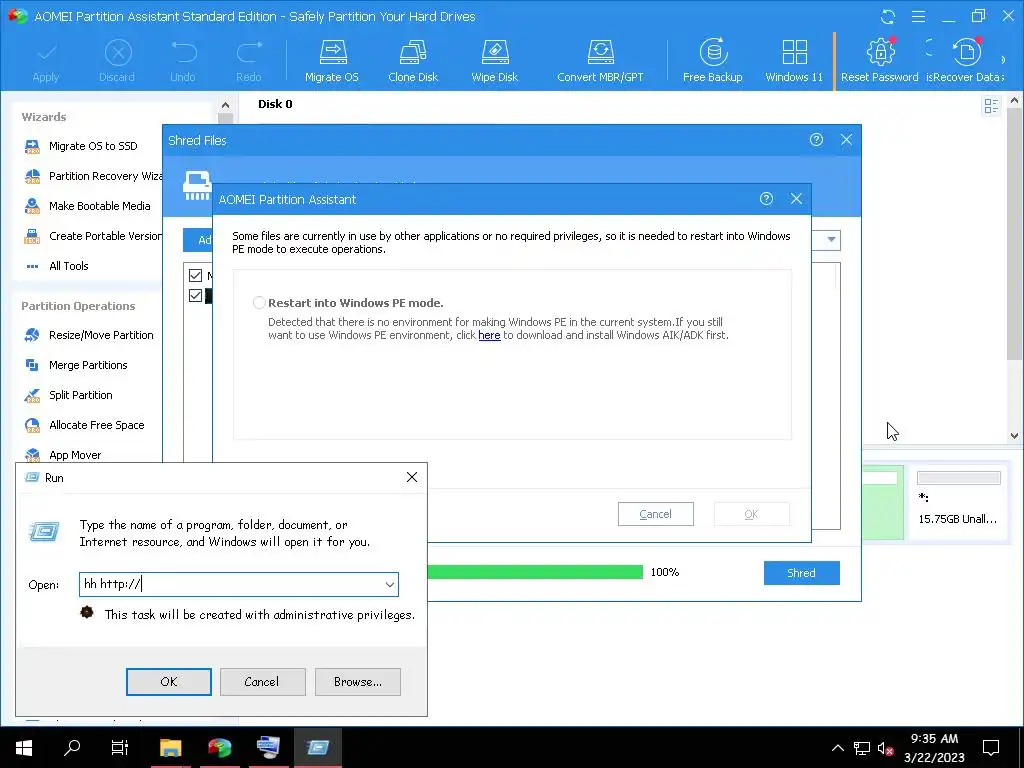1024x768 pixels.
Task: Open File Explorer from taskbar
Action: [170, 747]
